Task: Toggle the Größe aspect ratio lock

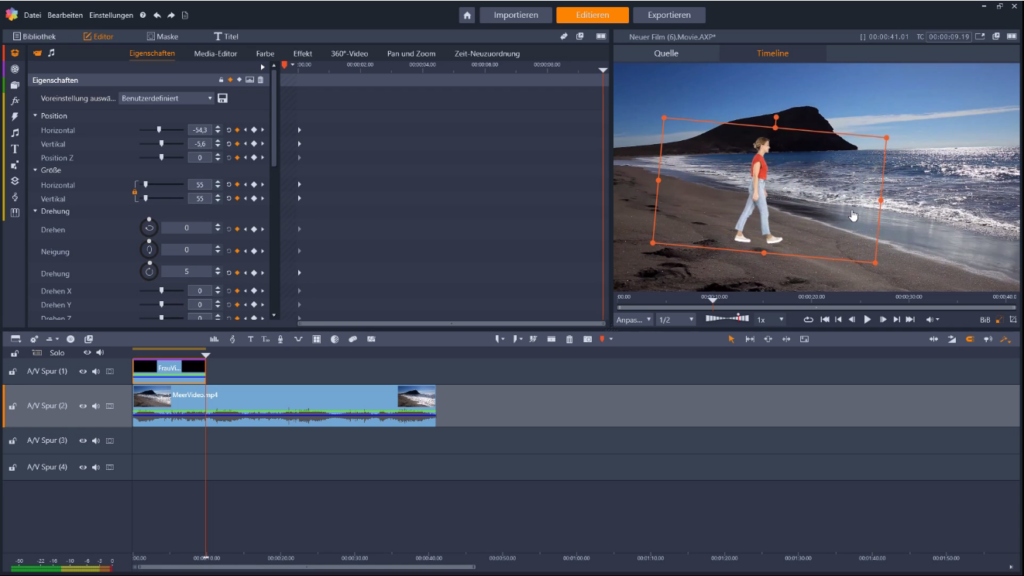Action: (135, 192)
